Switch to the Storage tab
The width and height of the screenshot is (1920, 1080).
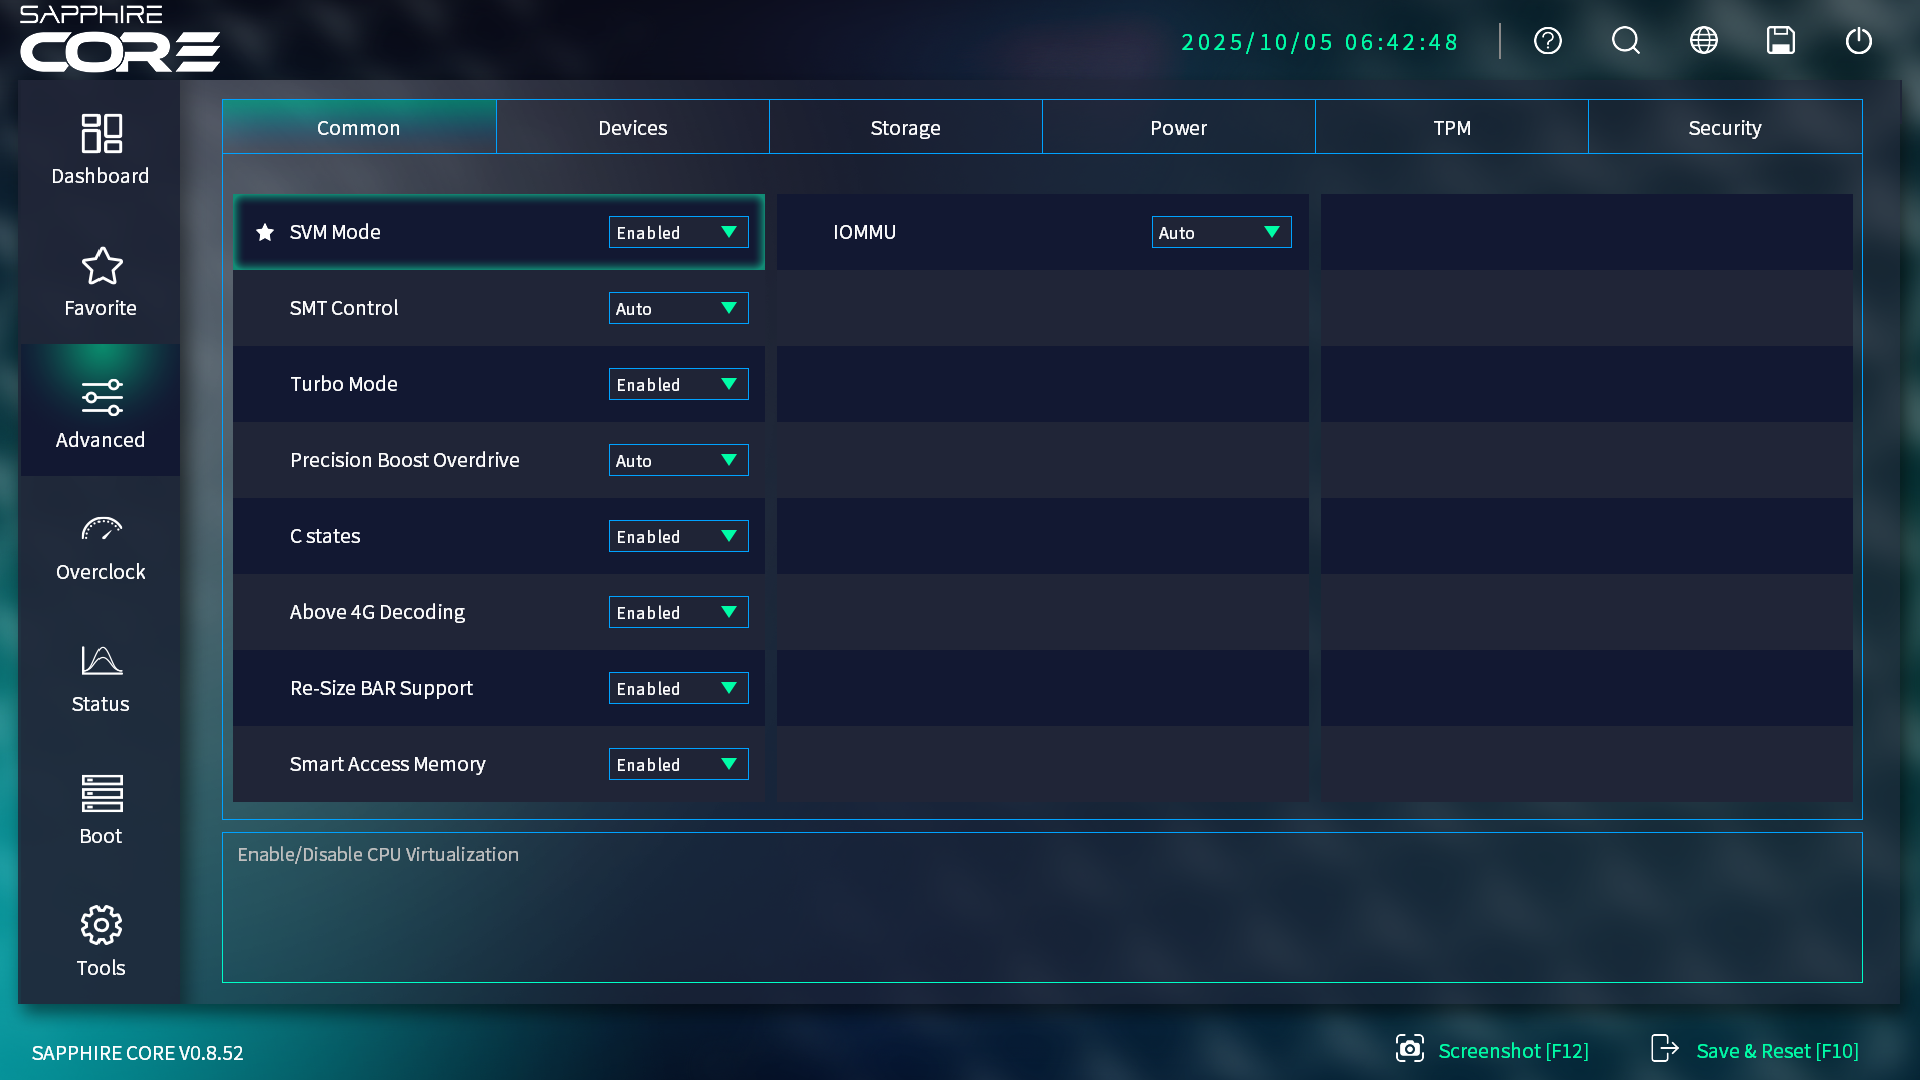coord(905,127)
